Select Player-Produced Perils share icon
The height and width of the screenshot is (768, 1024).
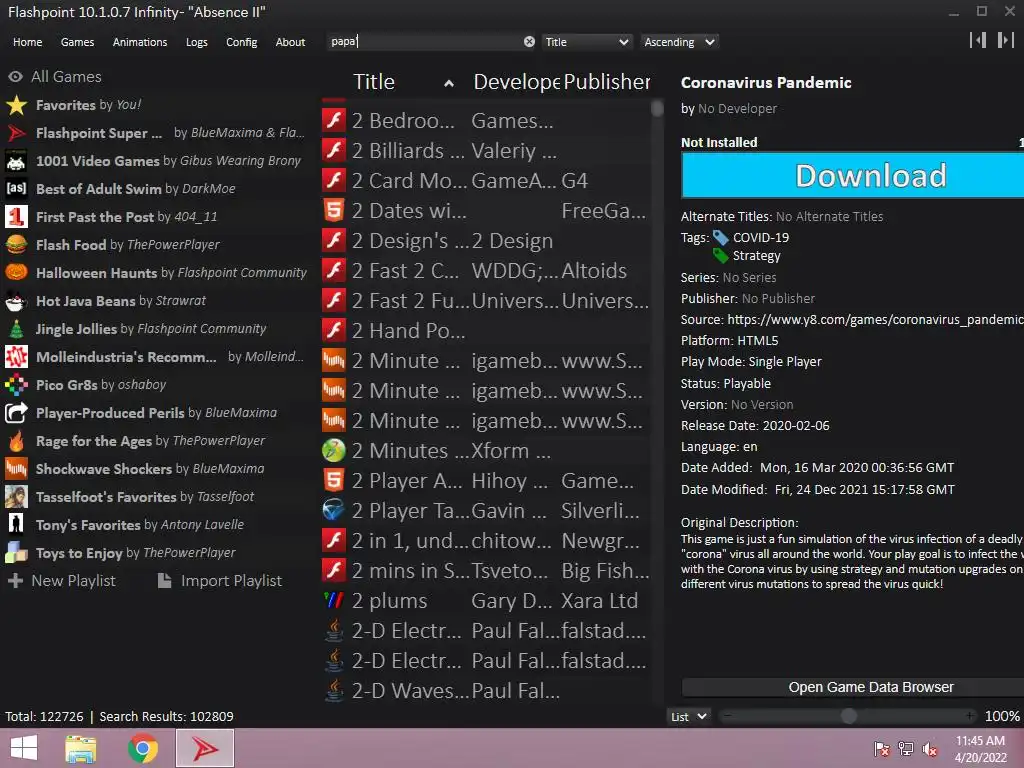click(x=16, y=413)
